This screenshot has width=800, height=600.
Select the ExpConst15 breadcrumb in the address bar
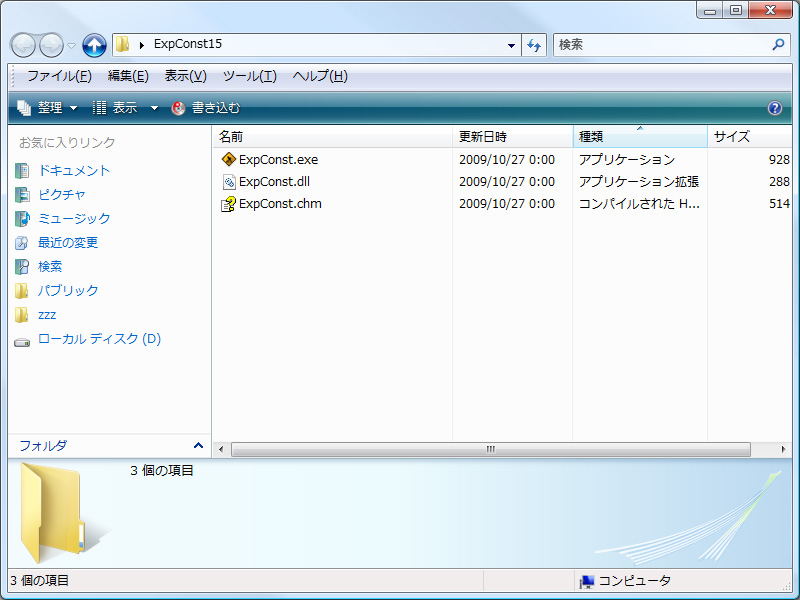tap(188, 44)
